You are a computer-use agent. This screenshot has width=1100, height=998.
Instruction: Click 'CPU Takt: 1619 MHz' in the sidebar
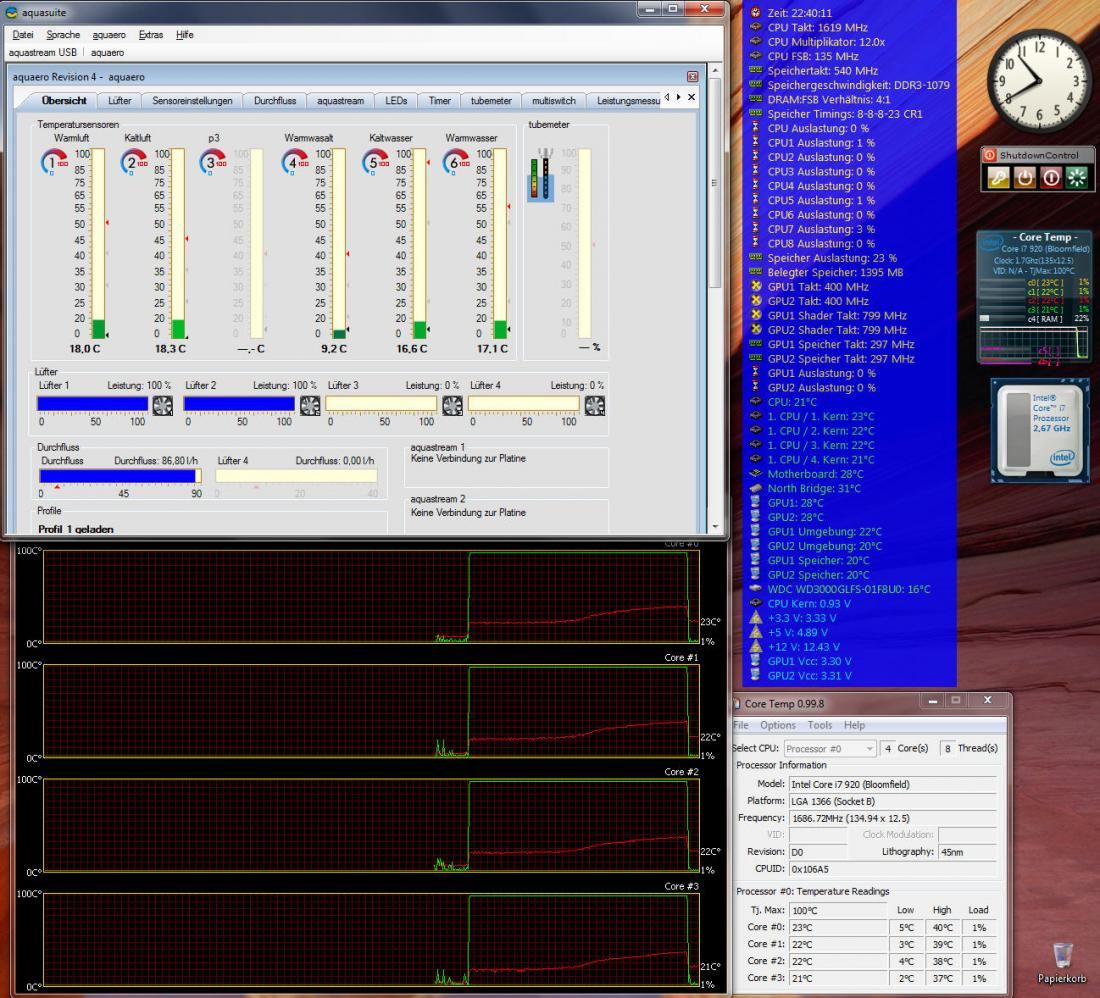[817, 27]
